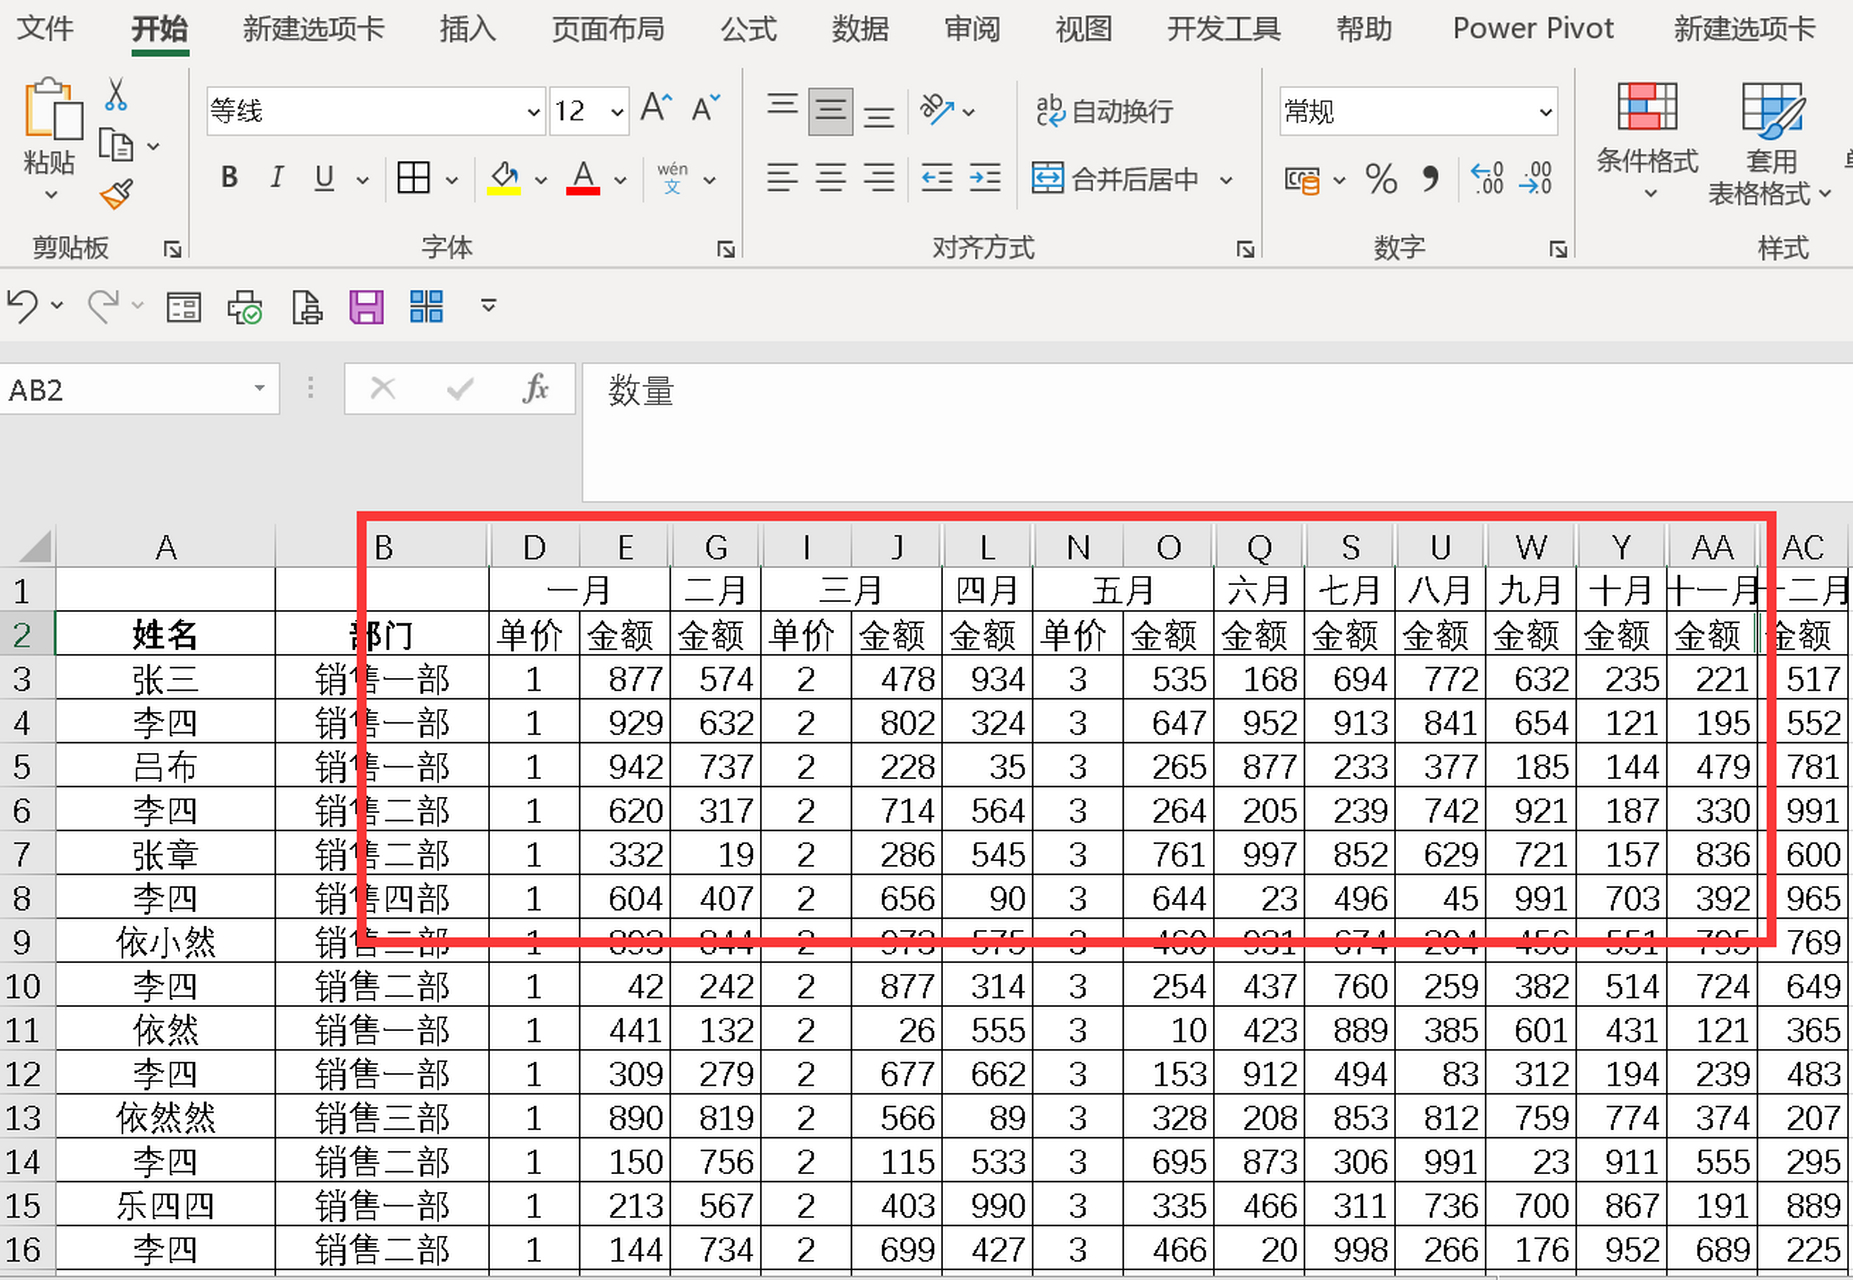Image resolution: width=1853 pixels, height=1280 pixels.
Task: Open the 等线 font name dropdown
Action: tap(534, 112)
